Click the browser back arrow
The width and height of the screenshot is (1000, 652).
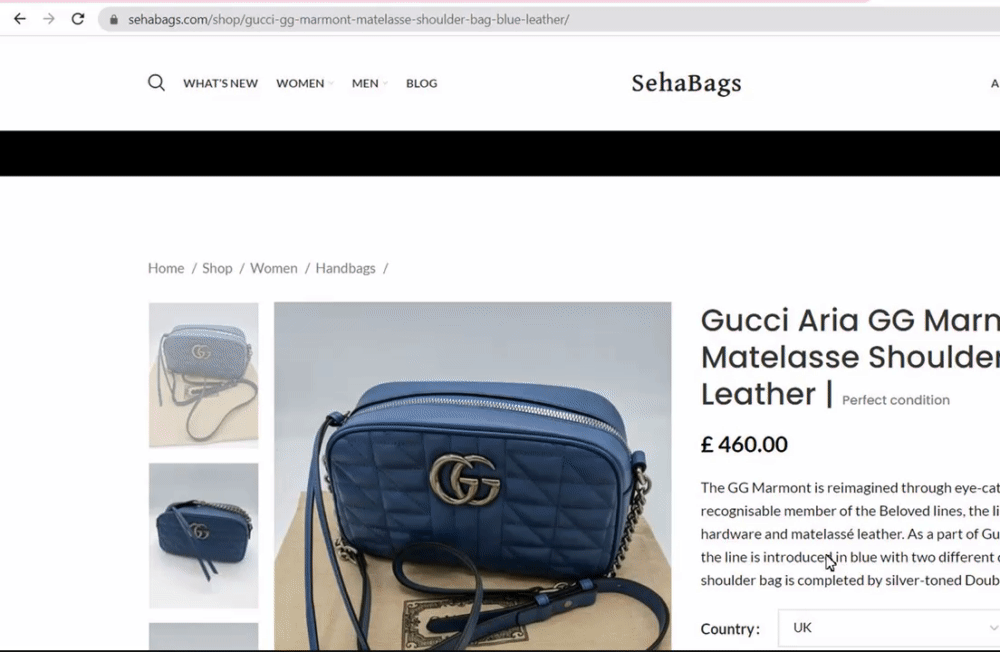tap(20, 19)
